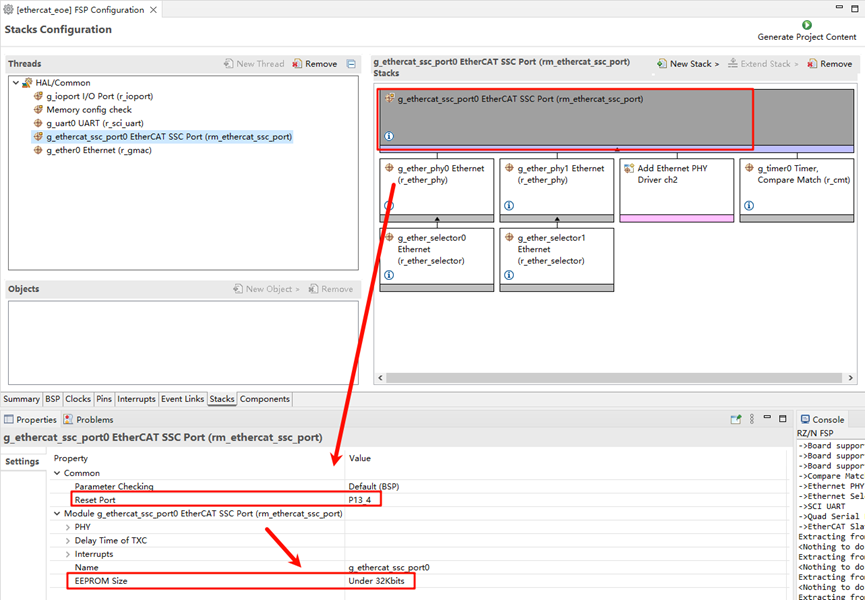Viewport: 865px width, 600px height.
Task: Click the Properties view toolbar pin icon
Action: coord(735,419)
